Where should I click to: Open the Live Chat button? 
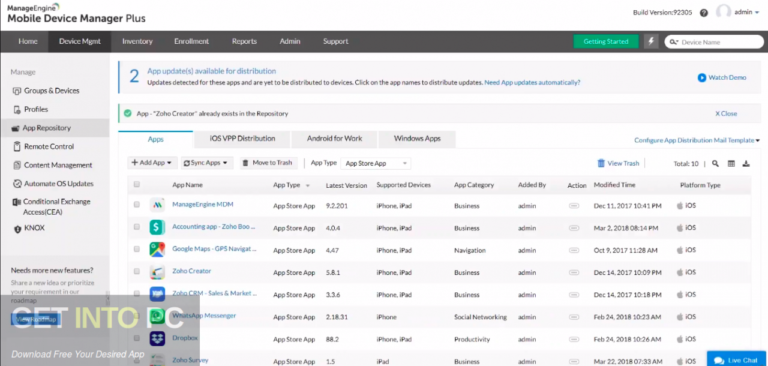tap(737, 360)
